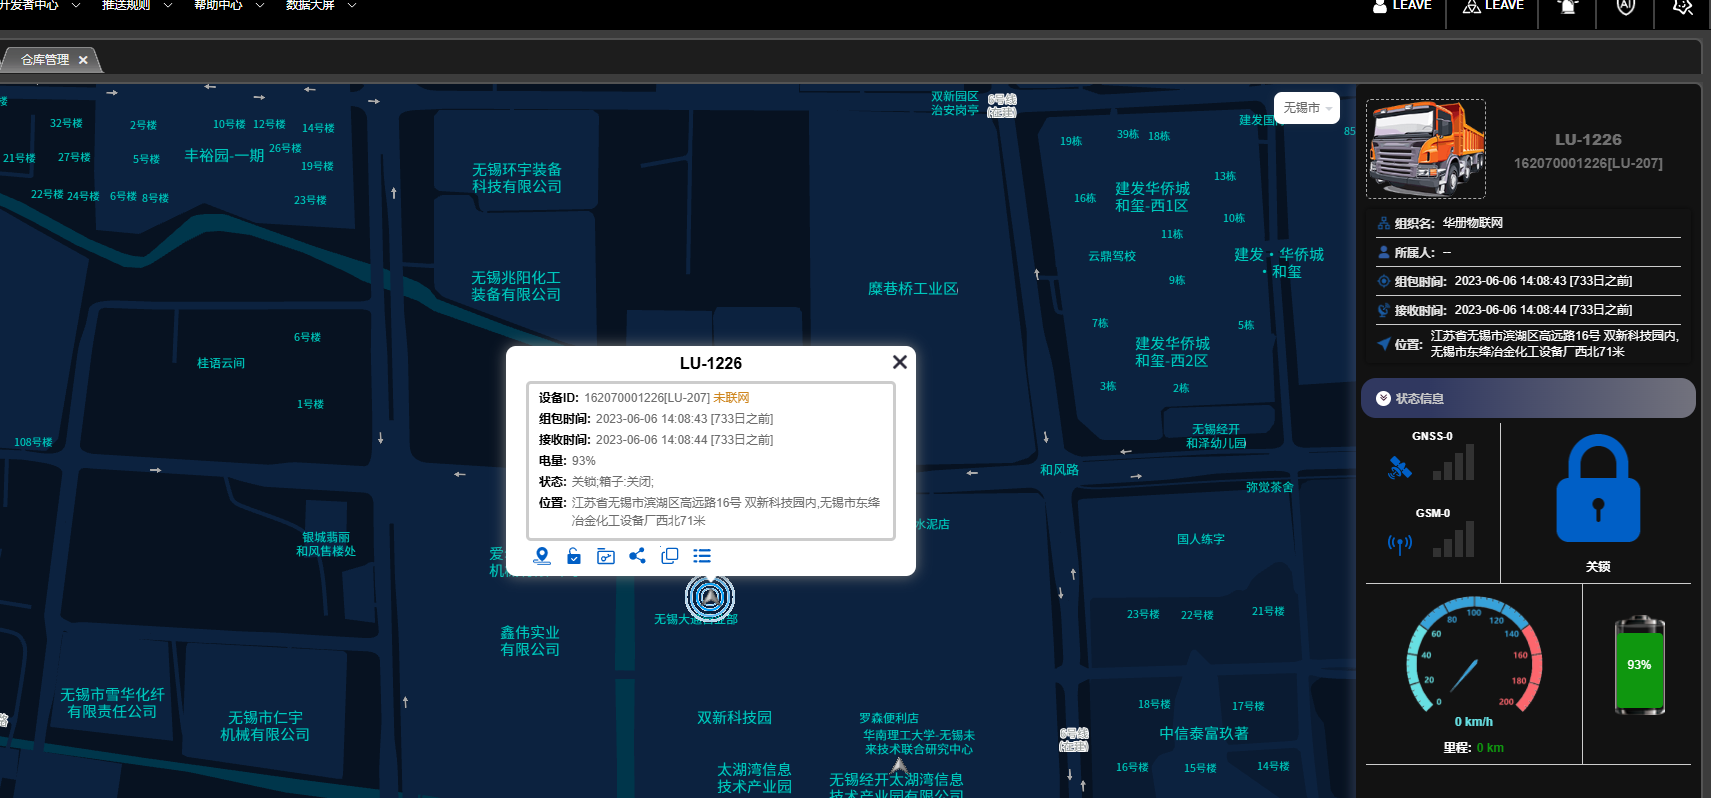Expand the 数据大屏 menu

tap(321, 6)
